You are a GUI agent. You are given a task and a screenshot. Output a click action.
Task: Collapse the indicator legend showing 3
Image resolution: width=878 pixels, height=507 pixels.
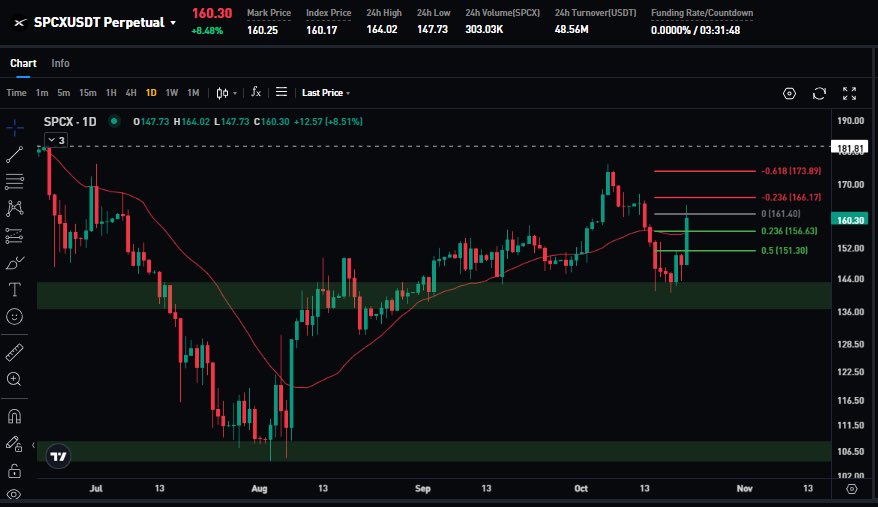pyautogui.click(x=55, y=140)
